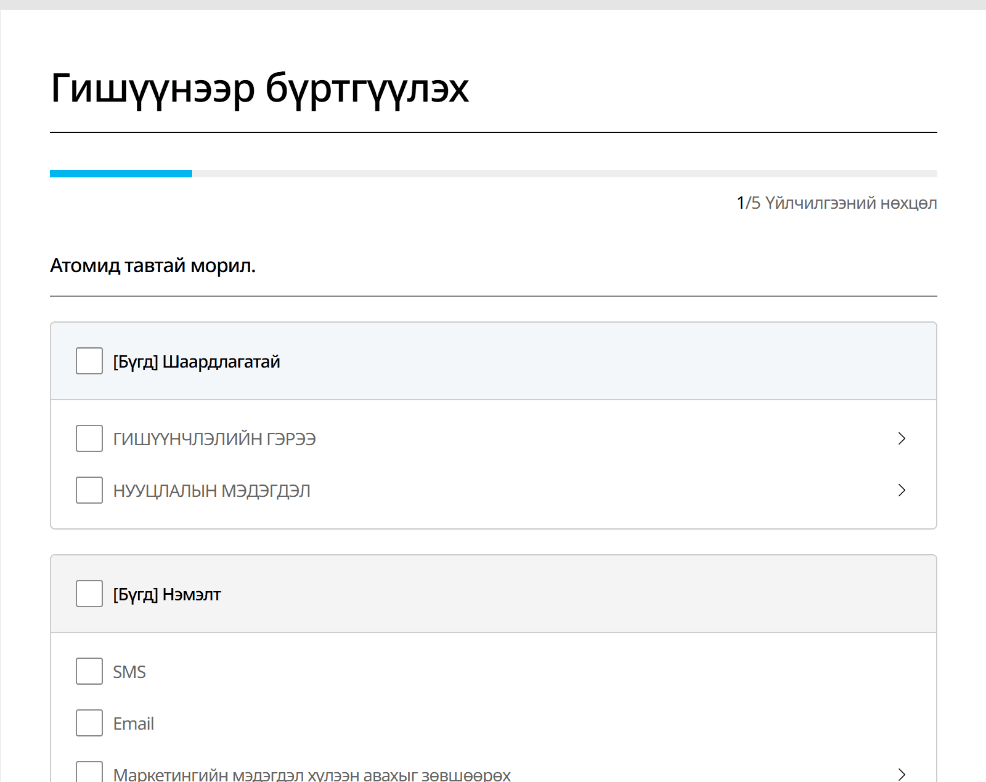Check the [Бүгд] Шаардлагатай checkbox

coord(89,361)
